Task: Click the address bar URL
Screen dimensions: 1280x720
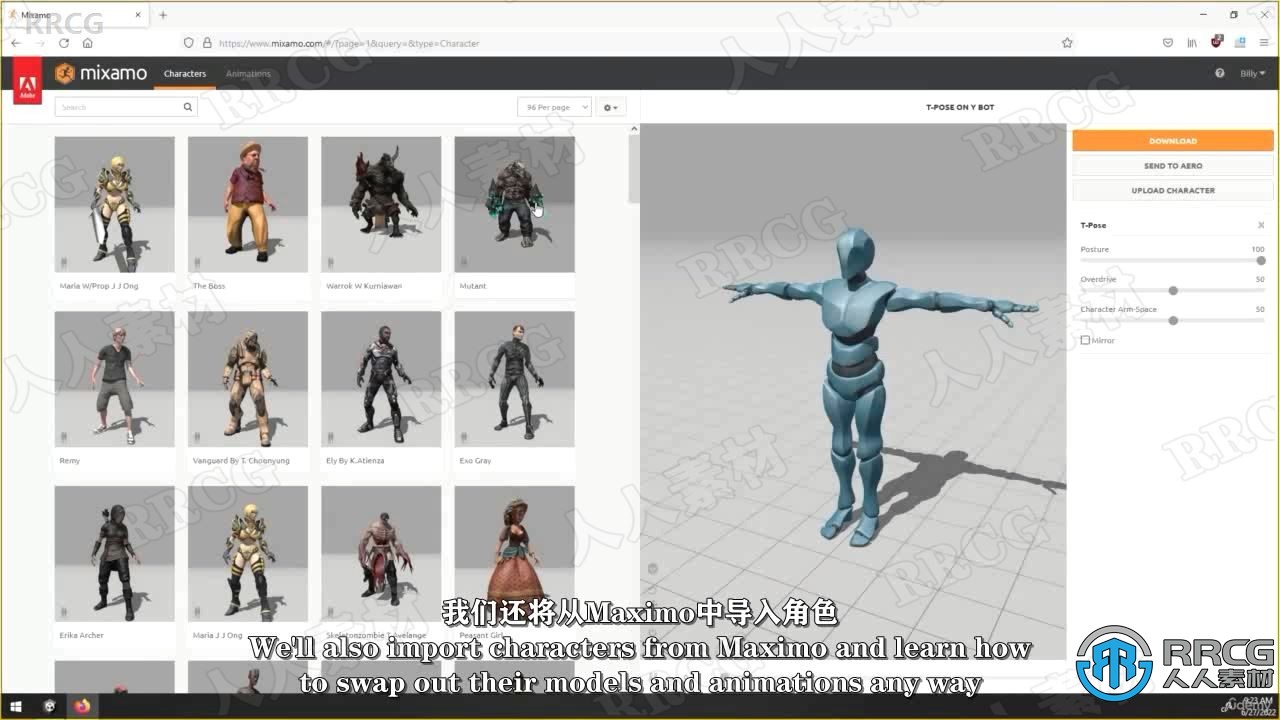Action: [x=349, y=43]
